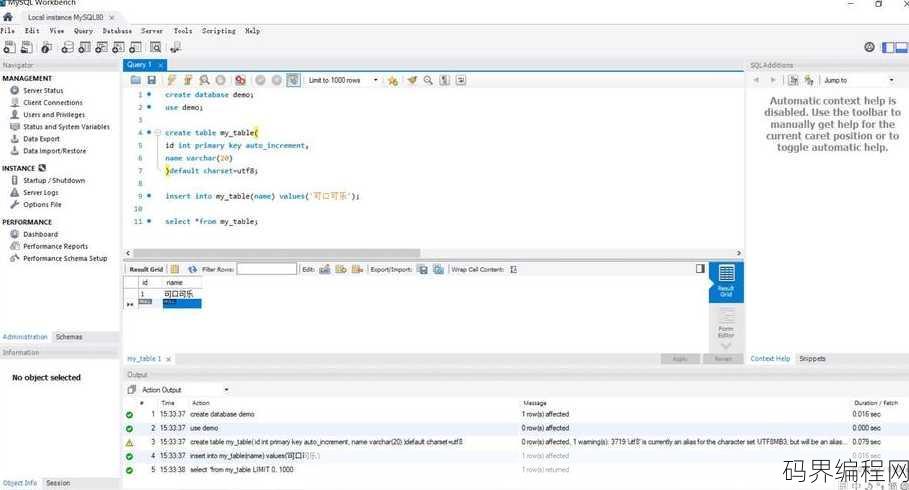Open Data Export in navigator

point(41,139)
